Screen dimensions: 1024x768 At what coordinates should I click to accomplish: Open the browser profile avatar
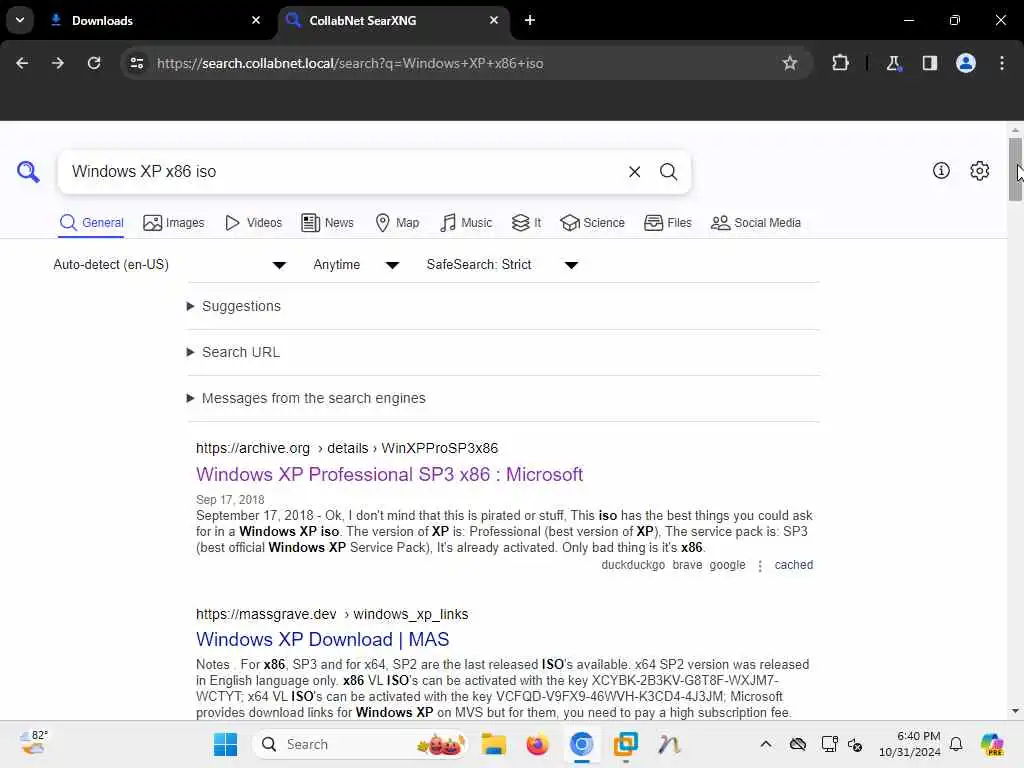(966, 63)
